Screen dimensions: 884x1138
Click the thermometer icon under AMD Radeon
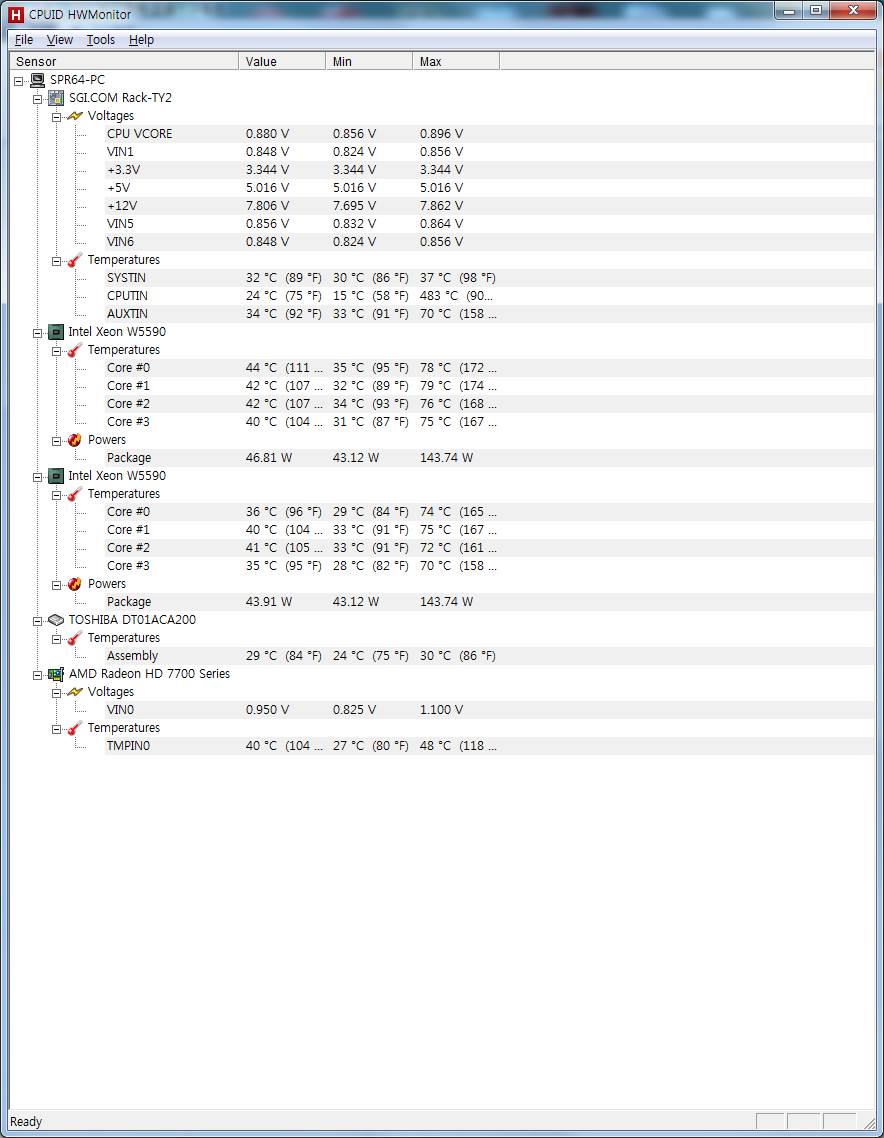(x=75, y=728)
